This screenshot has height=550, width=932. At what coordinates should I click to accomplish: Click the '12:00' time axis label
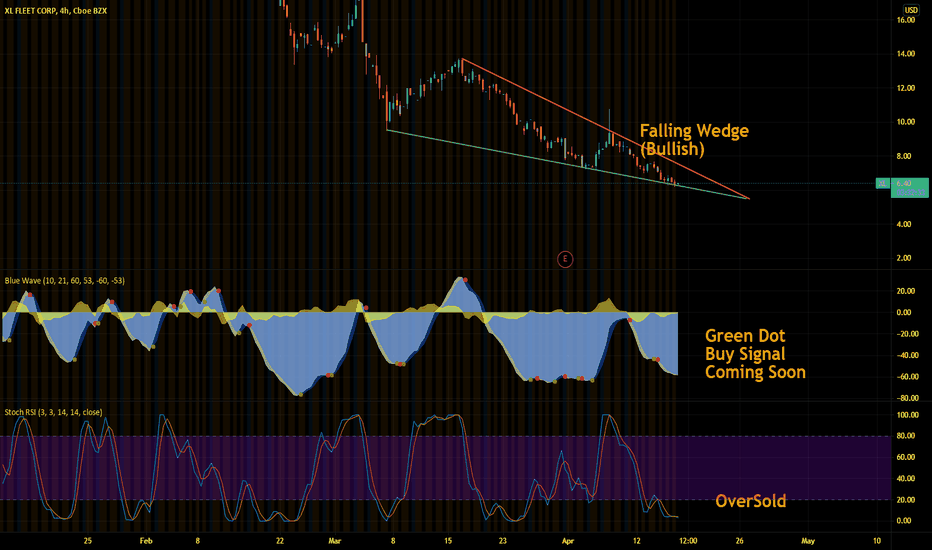point(688,541)
